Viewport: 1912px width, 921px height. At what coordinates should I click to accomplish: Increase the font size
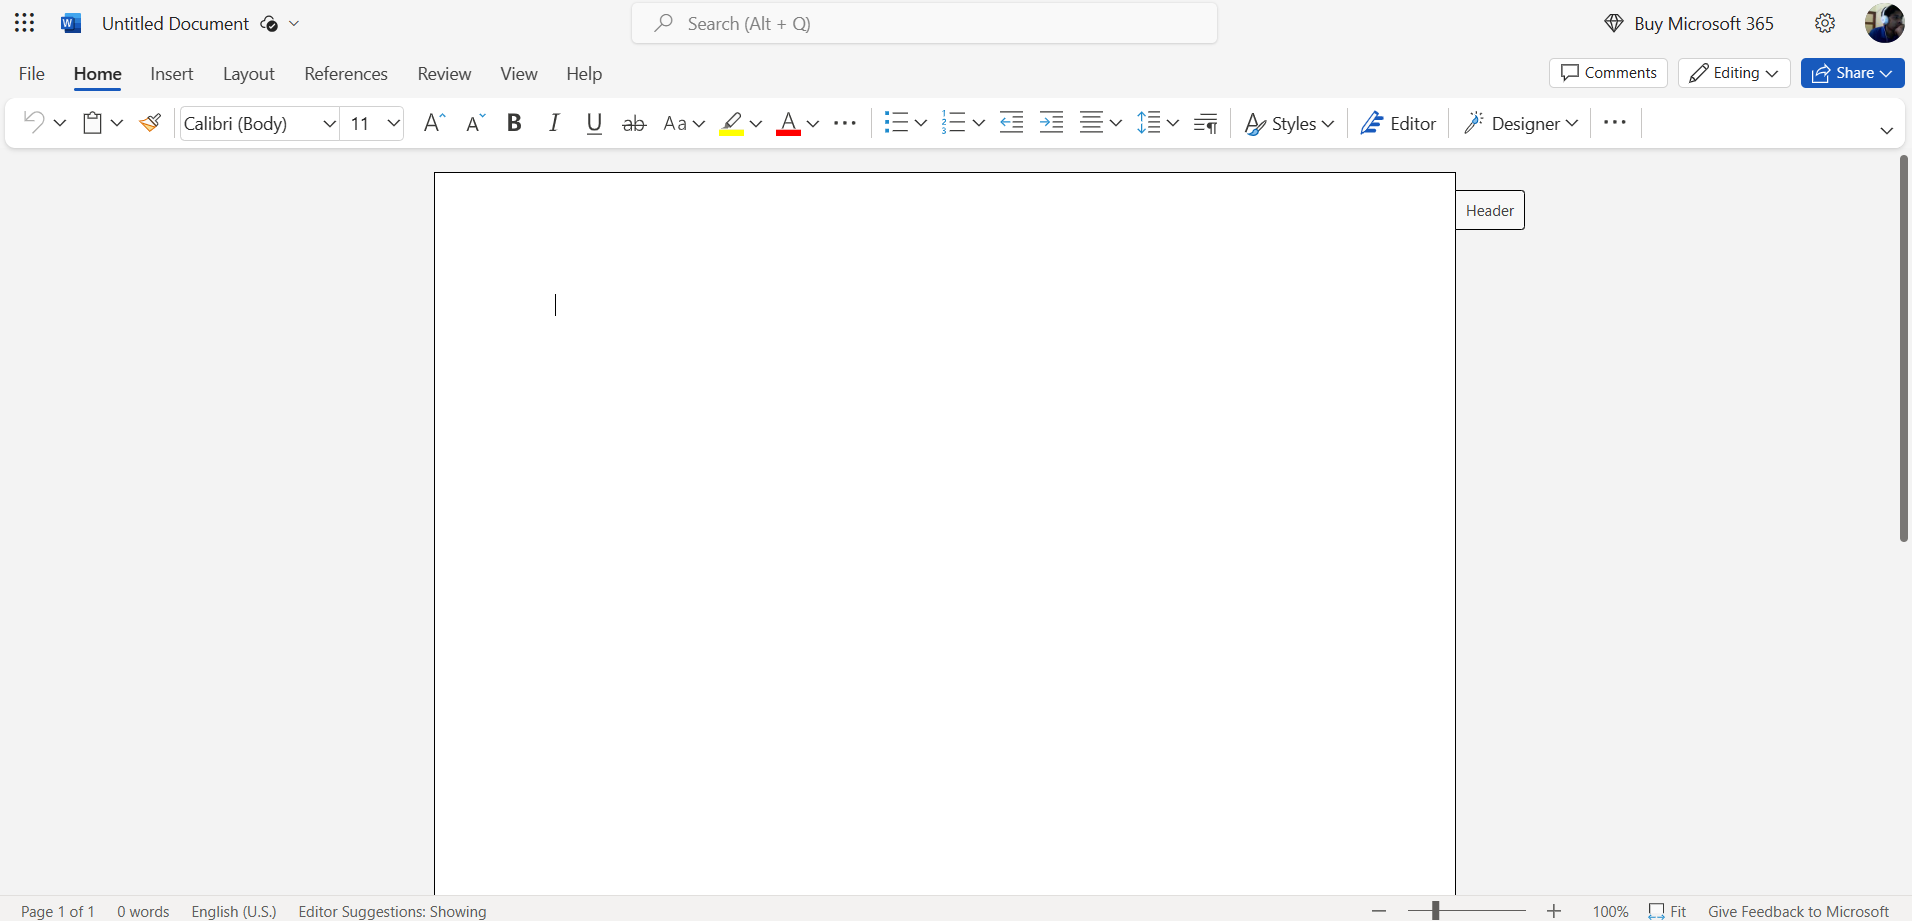433,122
